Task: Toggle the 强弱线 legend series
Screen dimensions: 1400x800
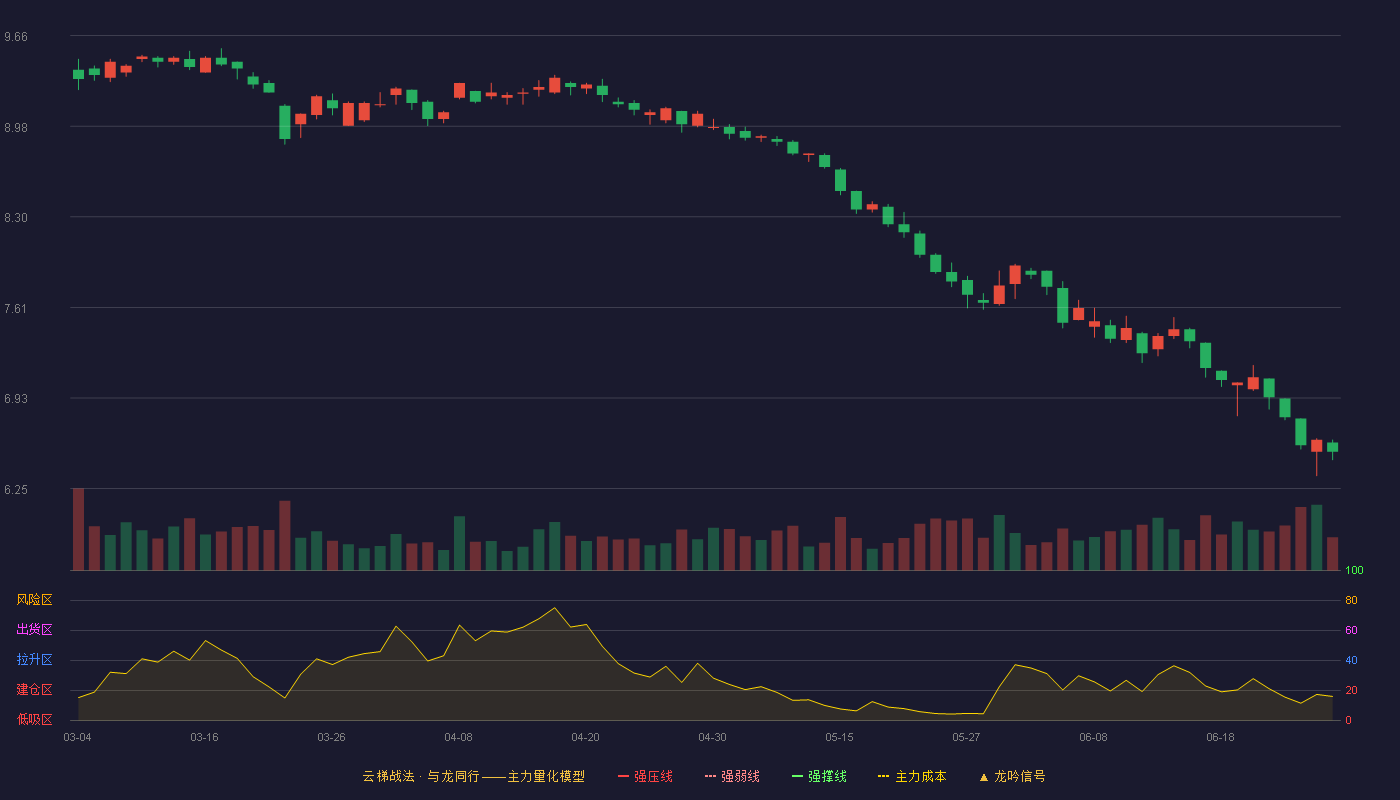Action: (732, 776)
